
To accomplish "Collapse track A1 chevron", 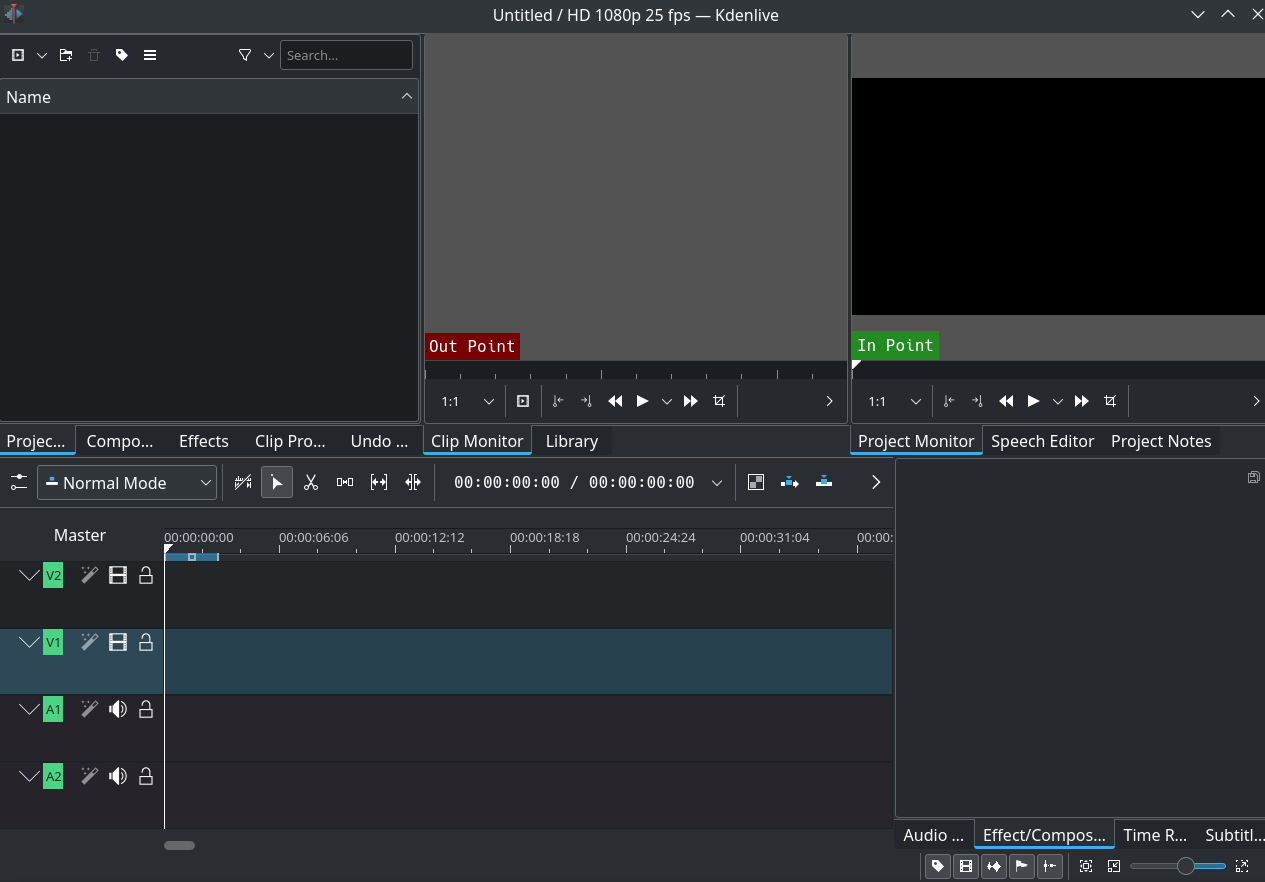I will [x=29, y=709].
